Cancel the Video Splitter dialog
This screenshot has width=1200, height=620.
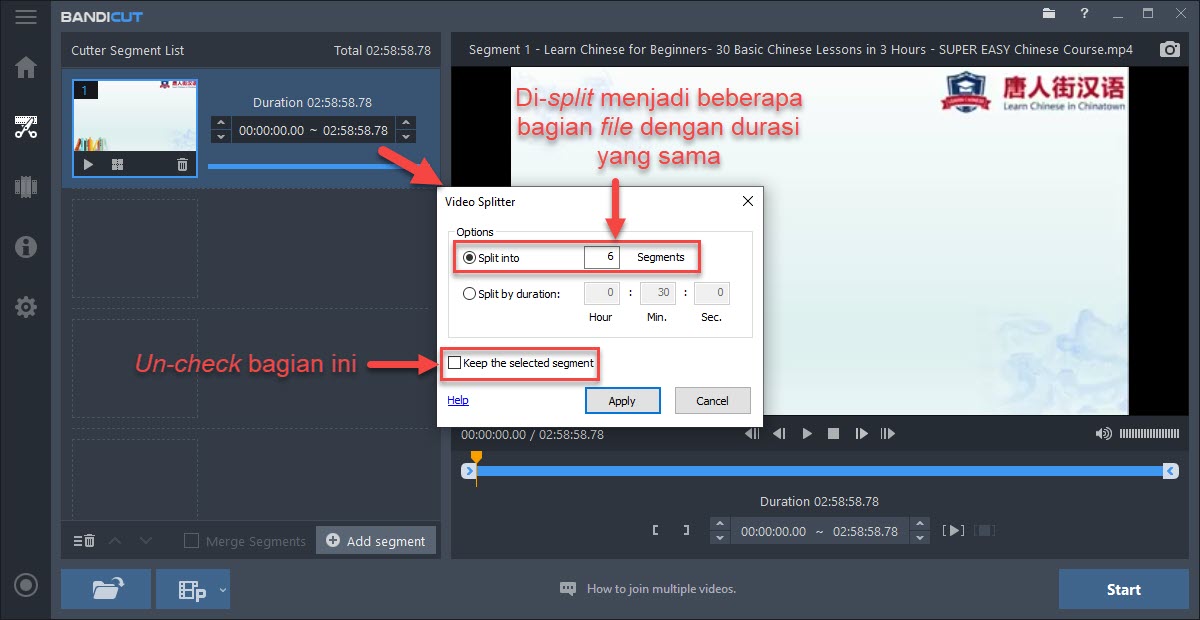pos(712,400)
